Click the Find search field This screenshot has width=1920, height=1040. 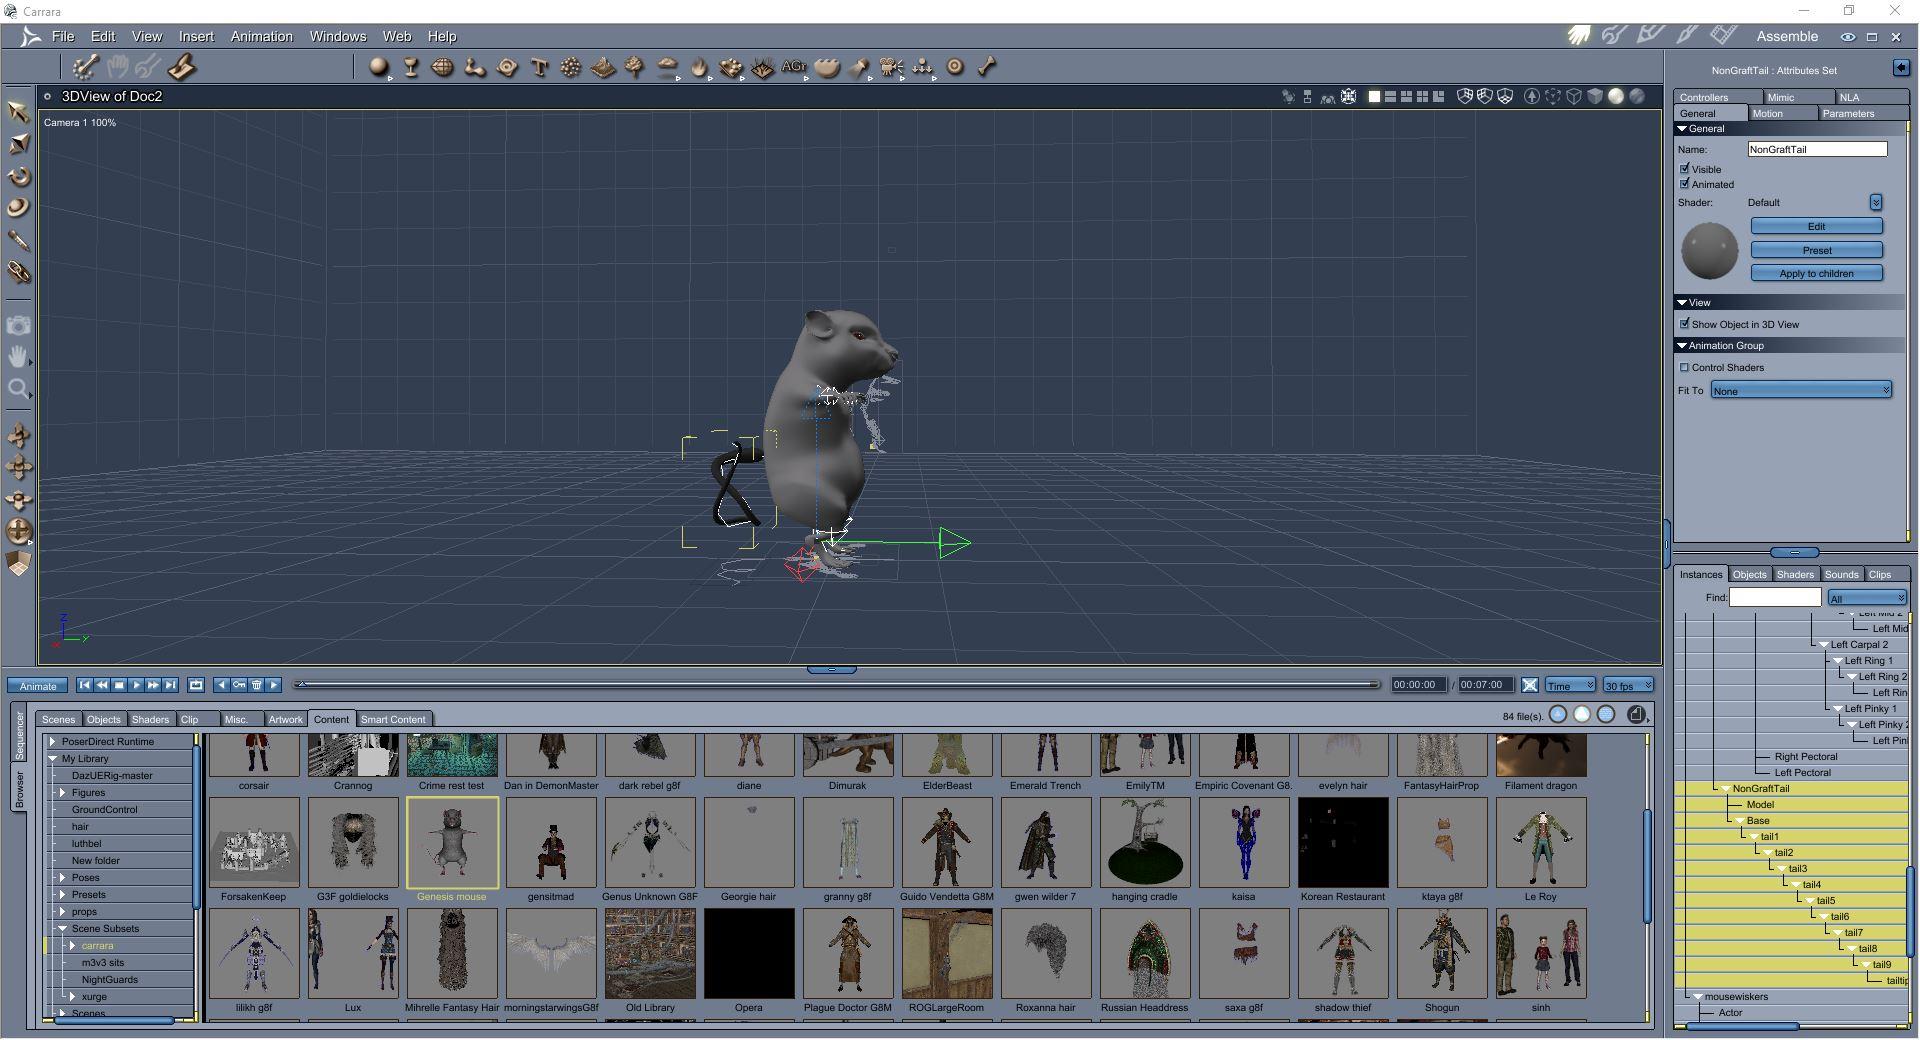[1775, 597]
